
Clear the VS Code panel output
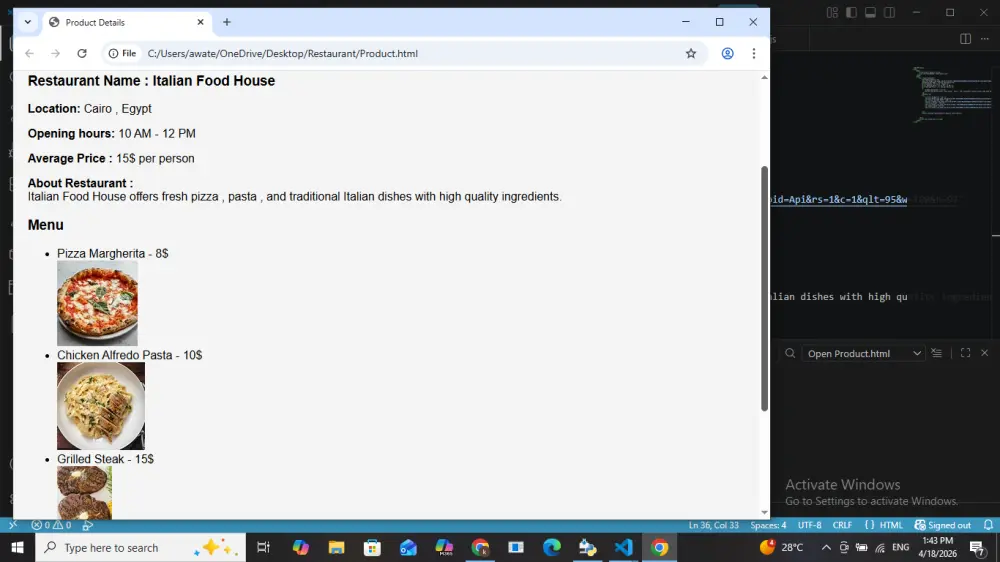pyautogui.click(x=936, y=353)
